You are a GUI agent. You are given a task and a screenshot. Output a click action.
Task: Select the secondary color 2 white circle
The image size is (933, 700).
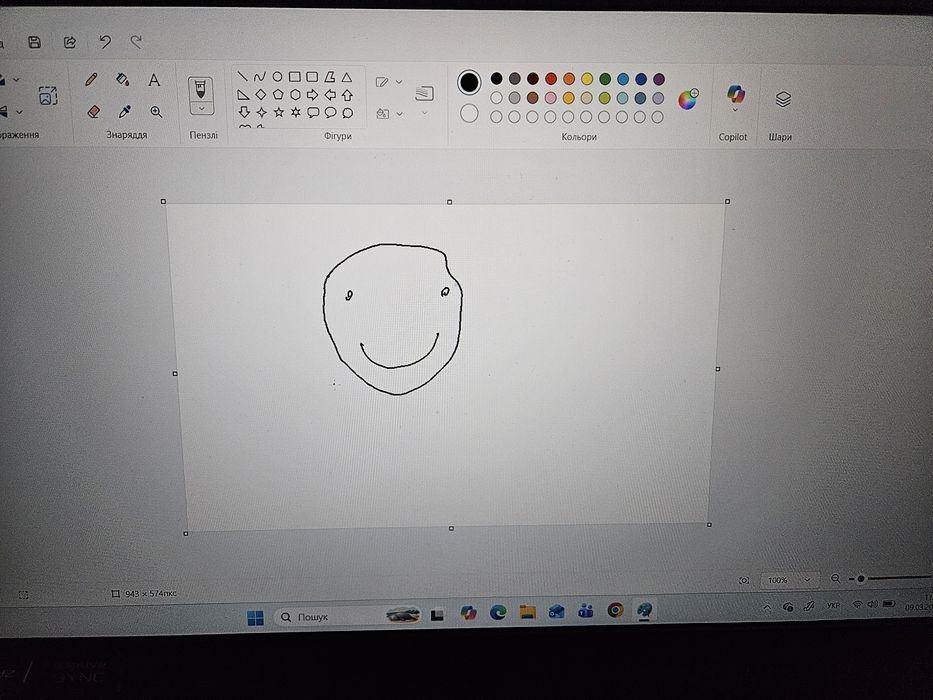(x=469, y=113)
